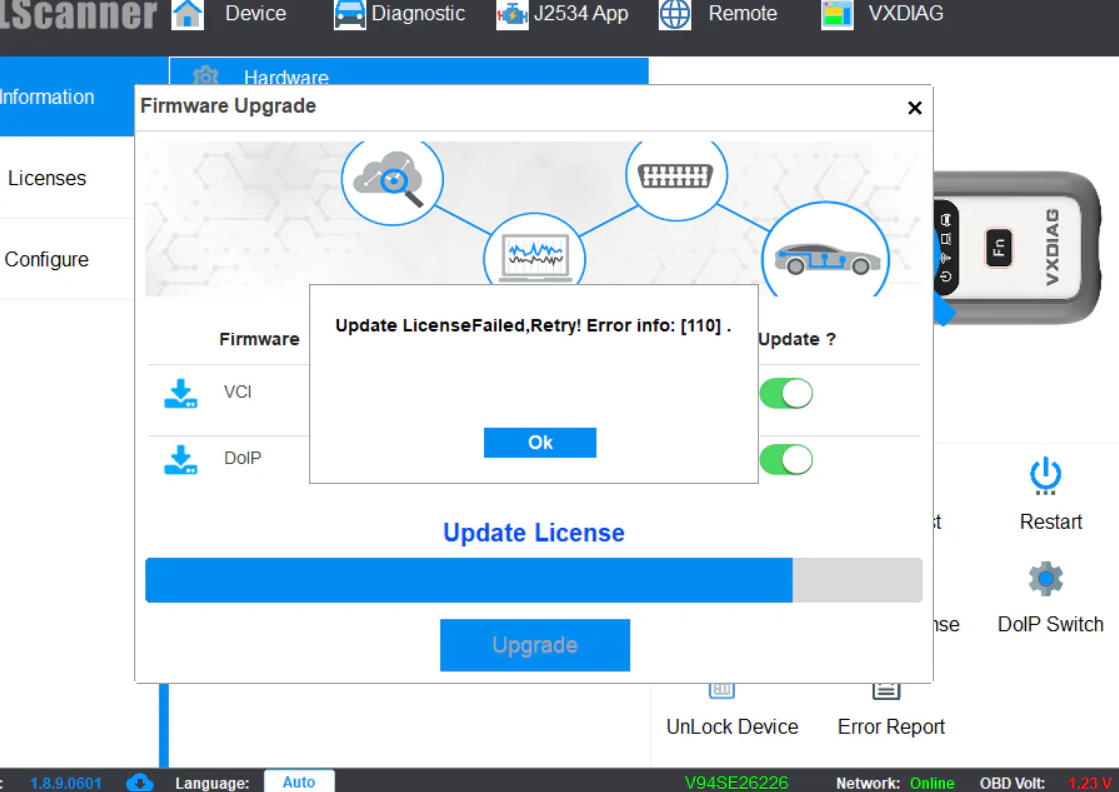The image size is (1119, 792).
Task: Click the J2534 App engine icon
Action: 512,14
